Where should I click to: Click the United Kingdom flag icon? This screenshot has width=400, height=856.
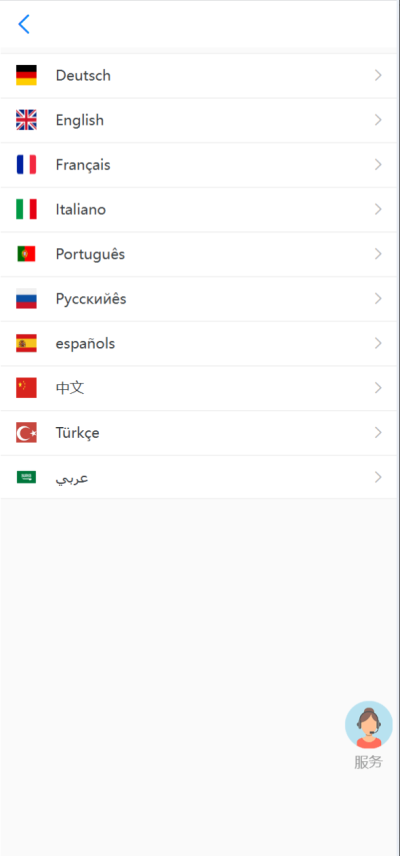[26, 120]
